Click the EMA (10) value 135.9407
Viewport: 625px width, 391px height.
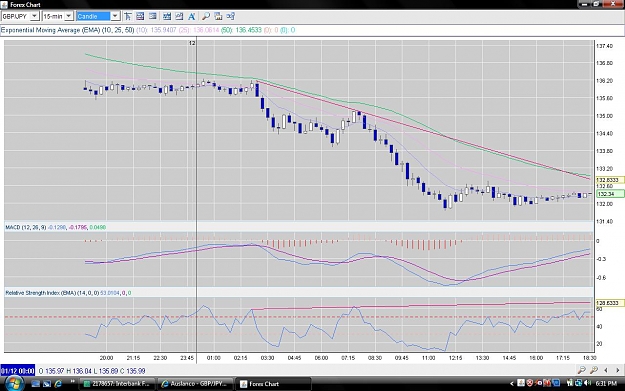click(x=163, y=30)
